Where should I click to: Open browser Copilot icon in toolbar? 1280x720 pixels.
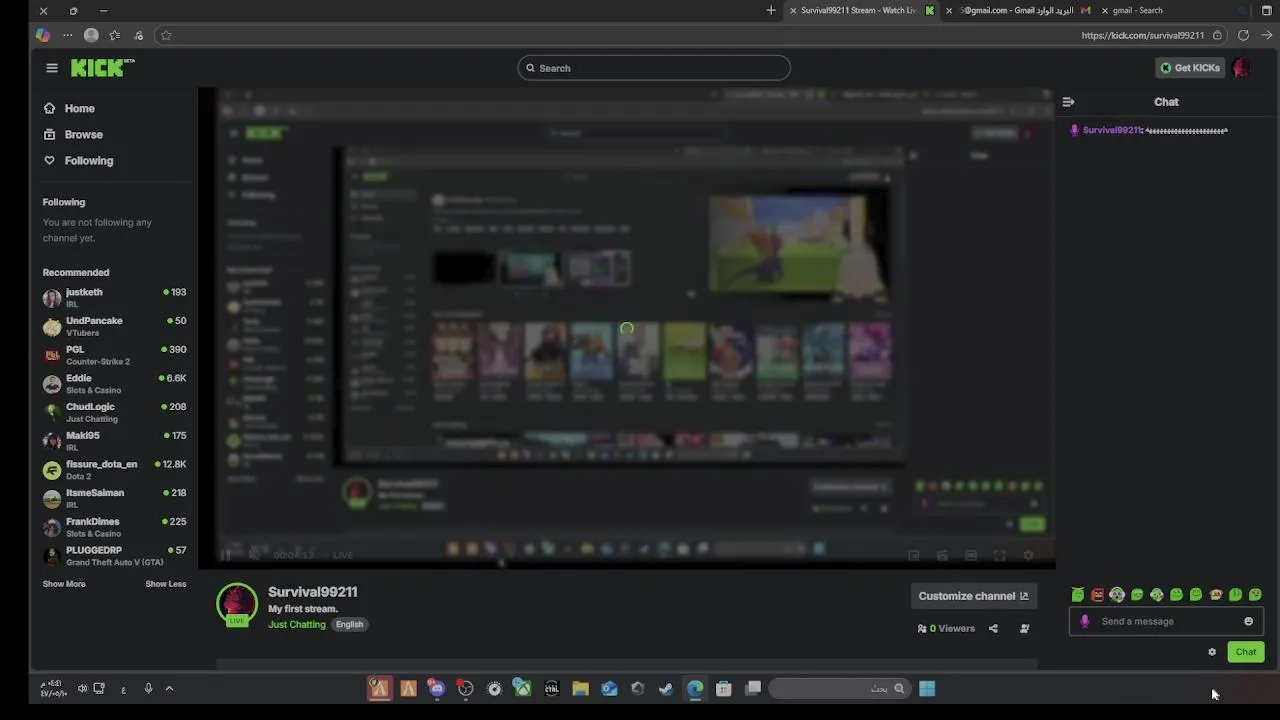point(43,35)
